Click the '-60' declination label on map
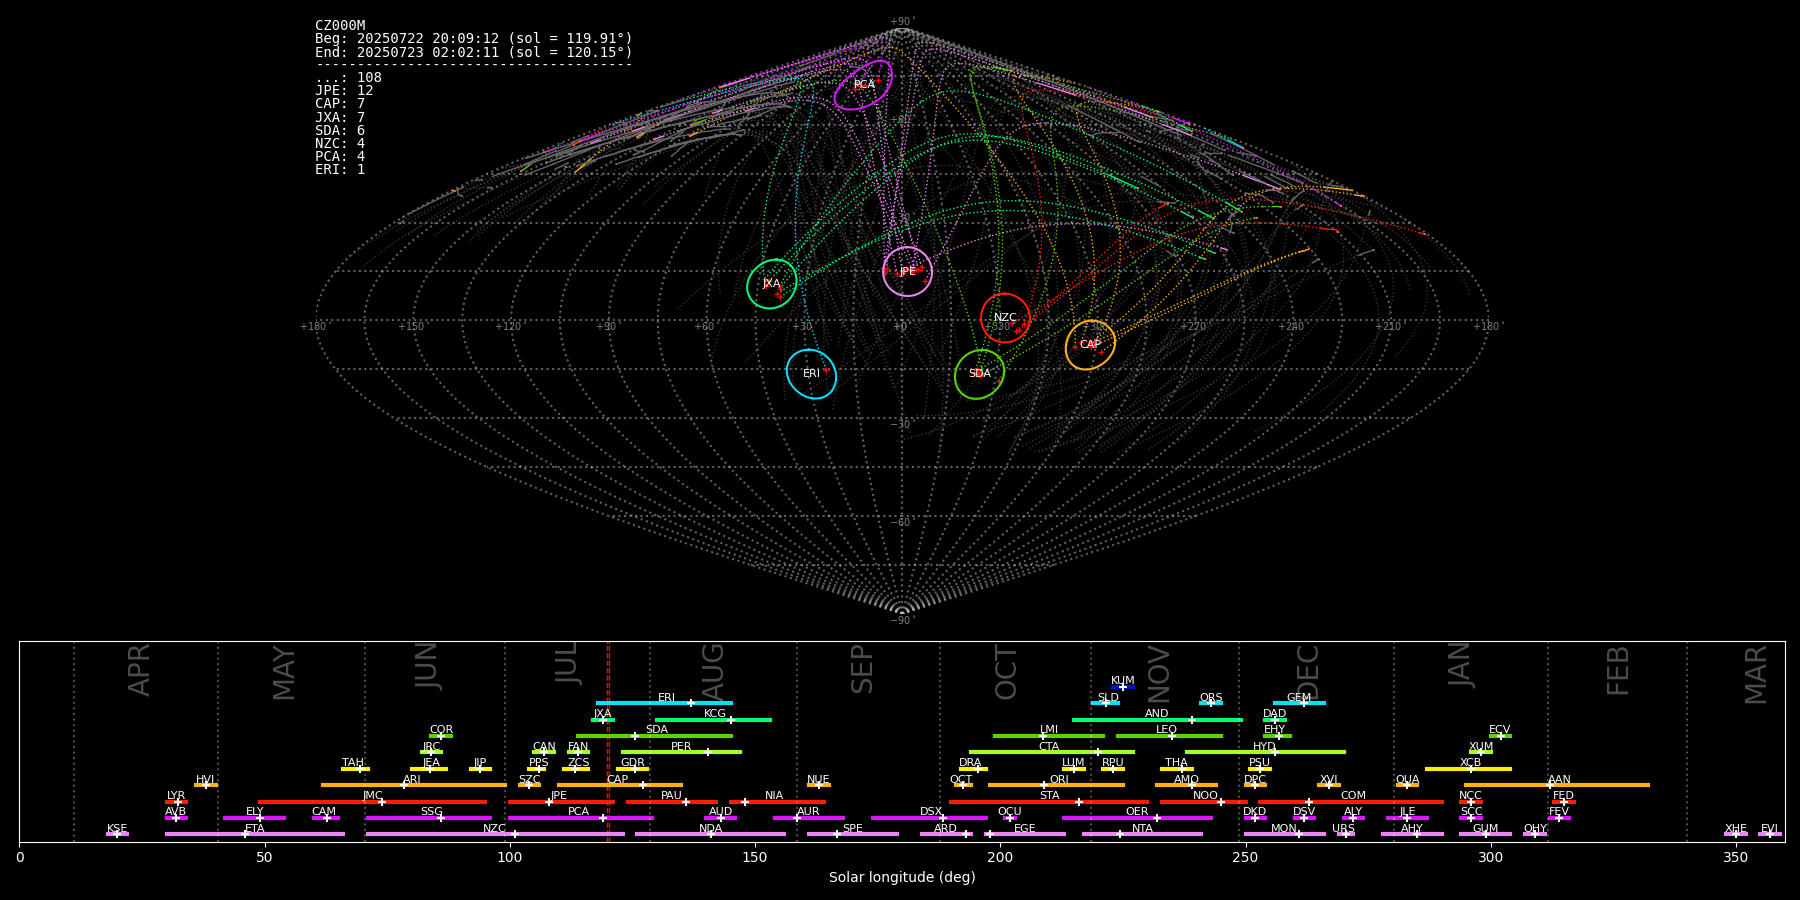The image size is (1800, 900). tap(901, 522)
